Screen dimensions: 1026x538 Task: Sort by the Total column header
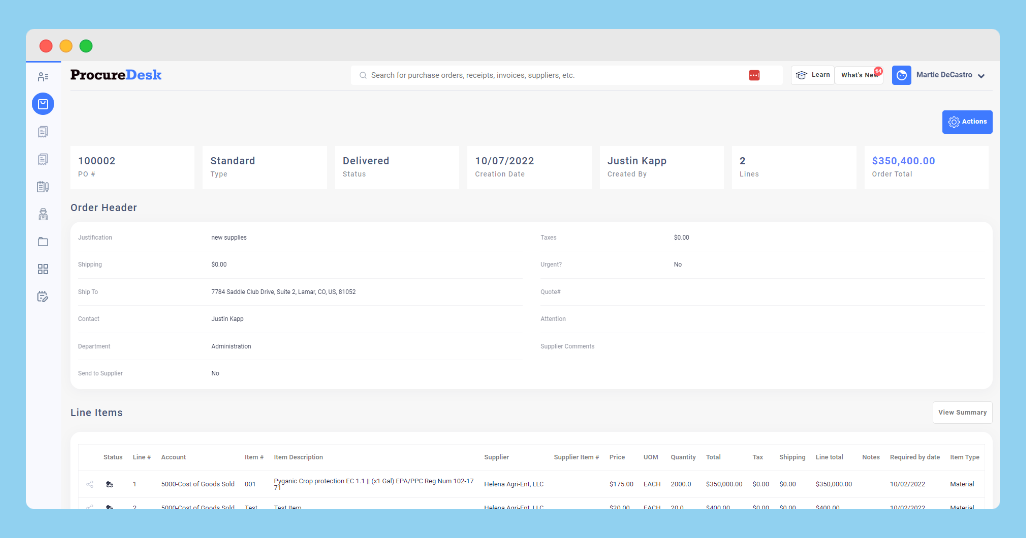[x=713, y=457]
